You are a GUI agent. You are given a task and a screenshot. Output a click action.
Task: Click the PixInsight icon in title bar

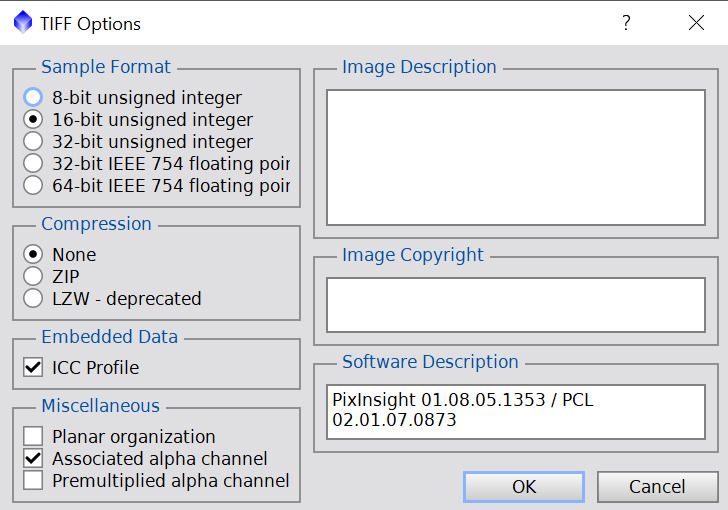pyautogui.click(x=23, y=22)
